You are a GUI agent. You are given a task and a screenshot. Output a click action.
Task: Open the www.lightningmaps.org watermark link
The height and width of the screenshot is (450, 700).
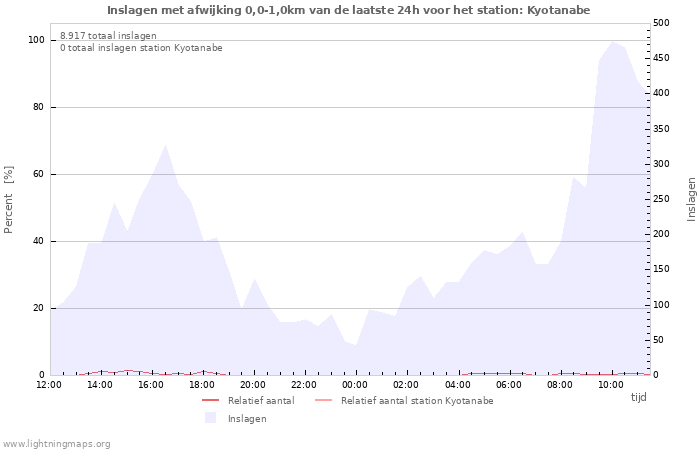pyautogui.click(x=56, y=443)
